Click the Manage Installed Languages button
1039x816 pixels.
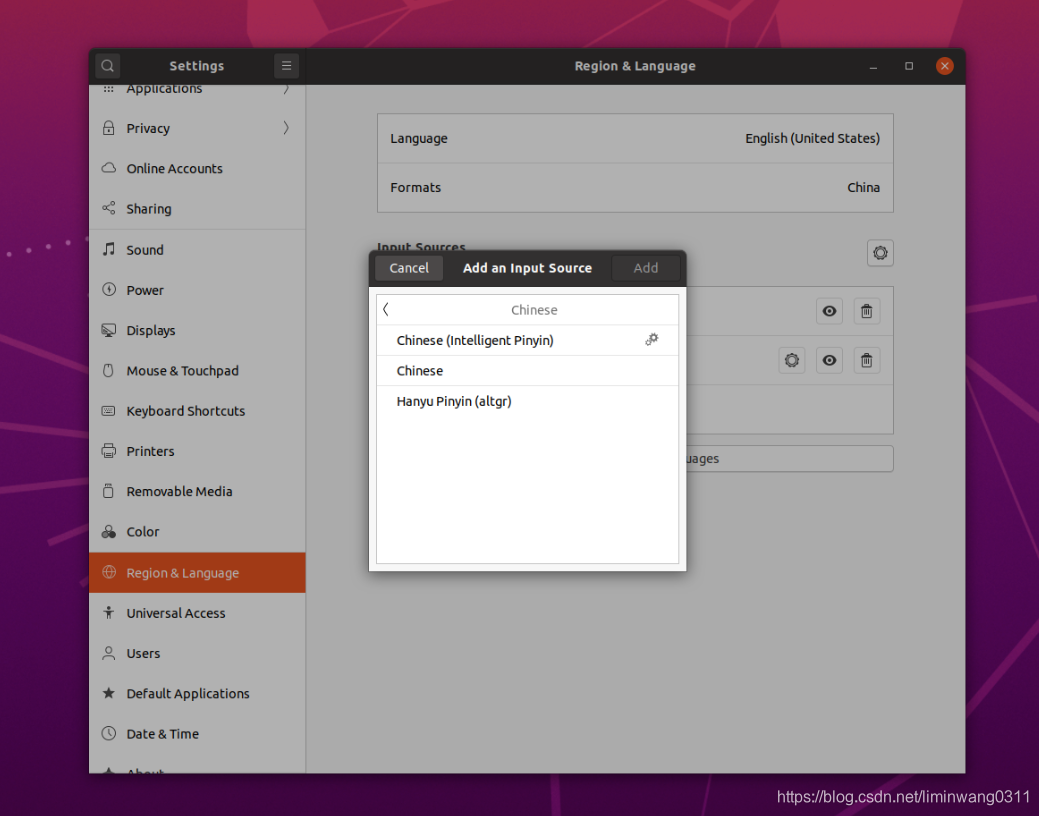pyautogui.click(x=789, y=459)
